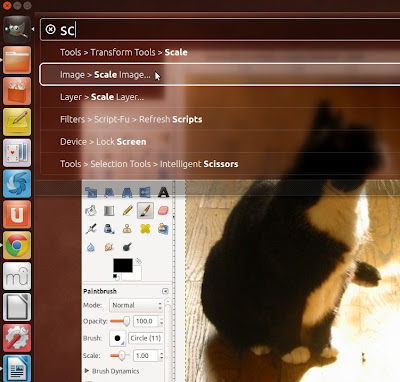
Task: Choose Device > Lock Screen result
Action: [x=220, y=142]
